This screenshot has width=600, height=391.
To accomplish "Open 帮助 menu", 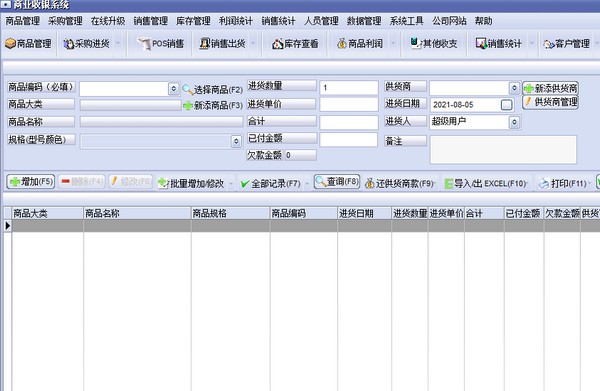I will [483, 21].
